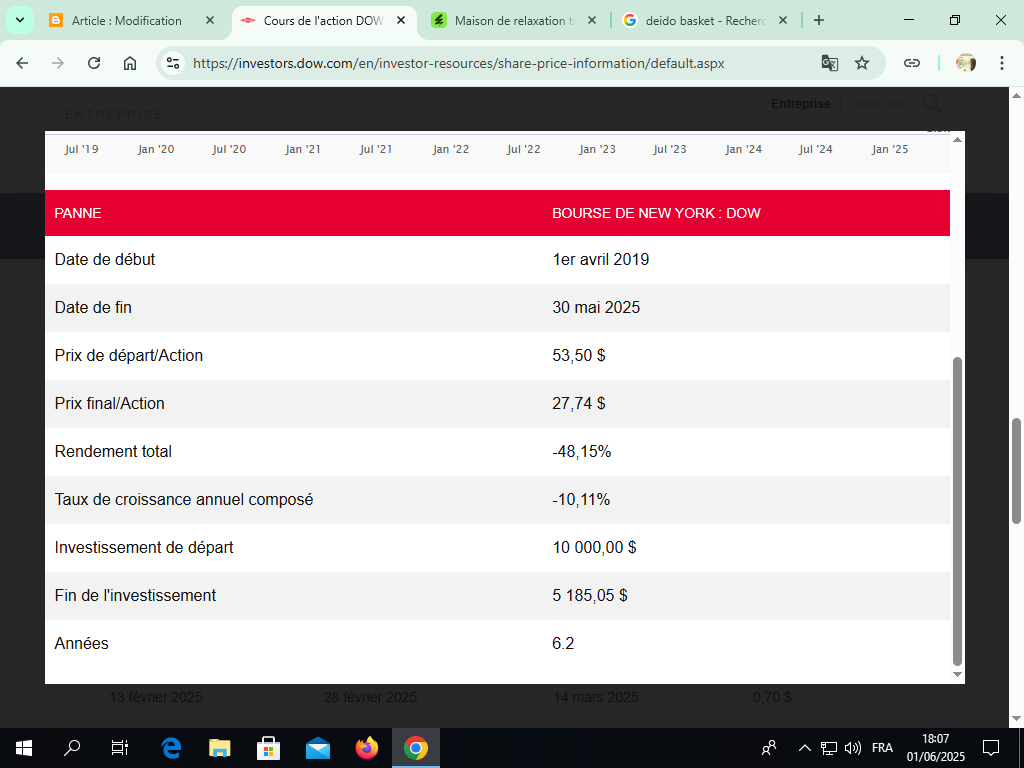Select the ending investment 5 185,05 $

click(x=590, y=596)
